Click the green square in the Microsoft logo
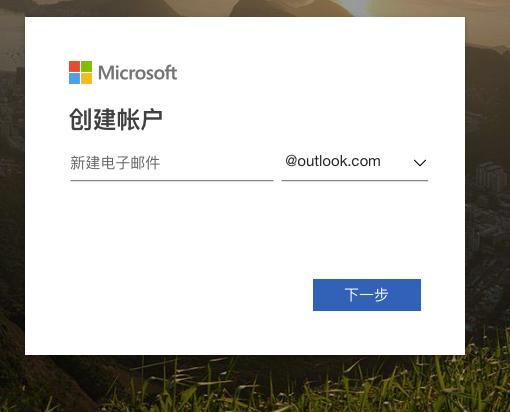 tap(86, 66)
